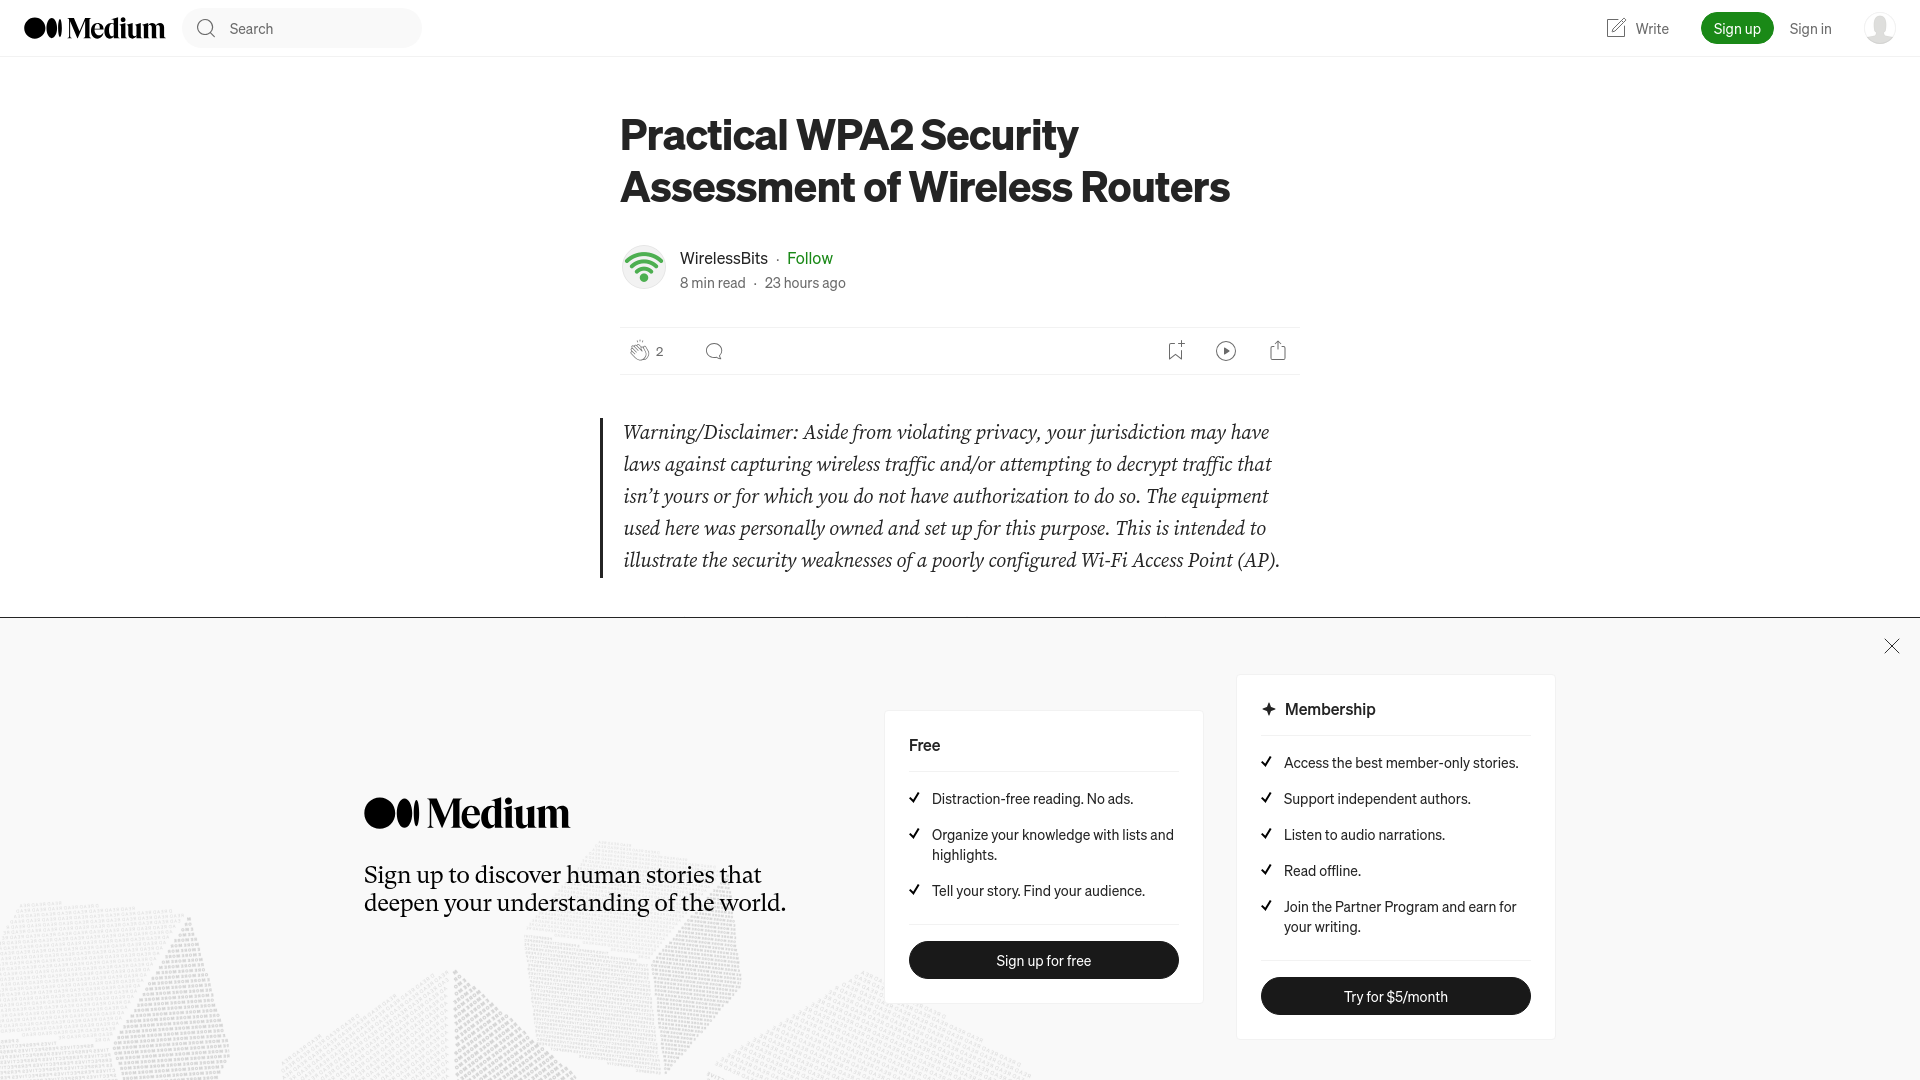Click the Try for $5/month button
Image resolution: width=1920 pixels, height=1080 pixels.
[1395, 996]
